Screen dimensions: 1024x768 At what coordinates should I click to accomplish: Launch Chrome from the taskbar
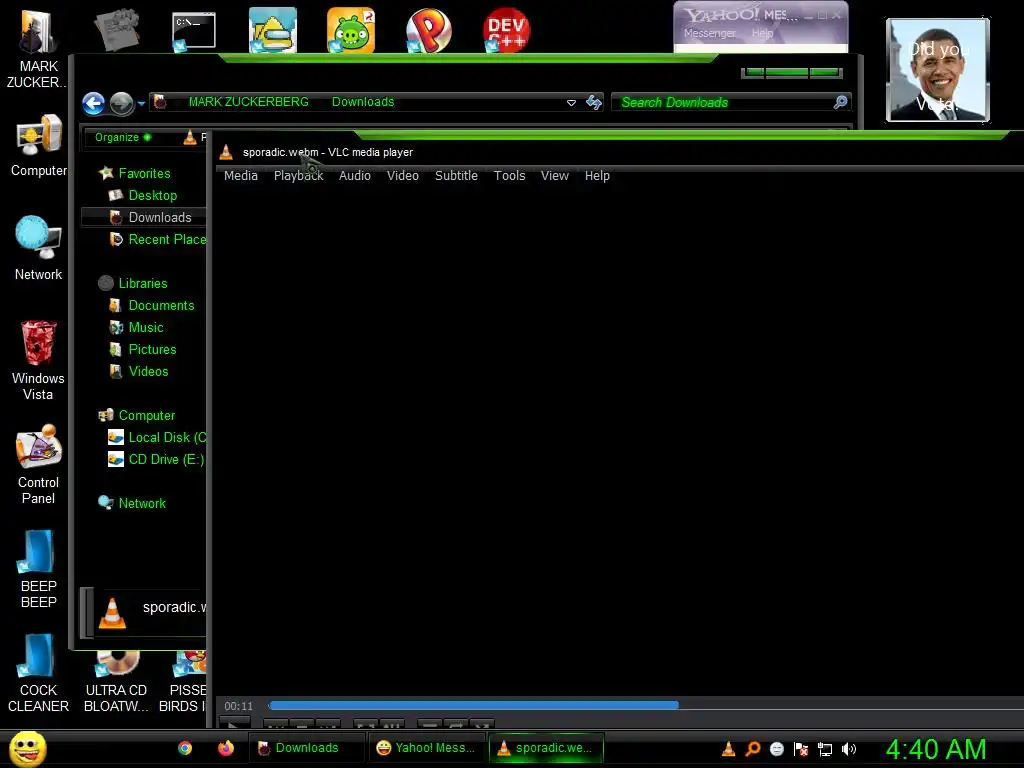point(185,748)
